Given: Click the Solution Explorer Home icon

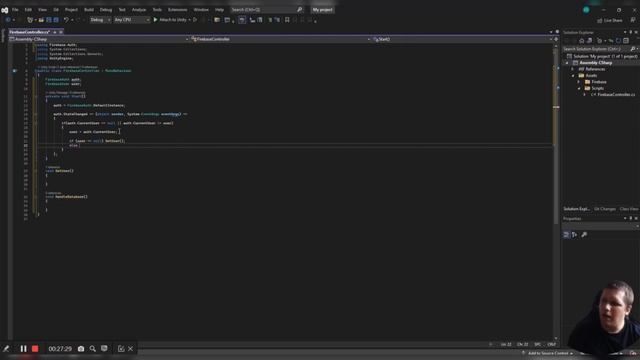Looking at the screenshot, I should (582, 40).
